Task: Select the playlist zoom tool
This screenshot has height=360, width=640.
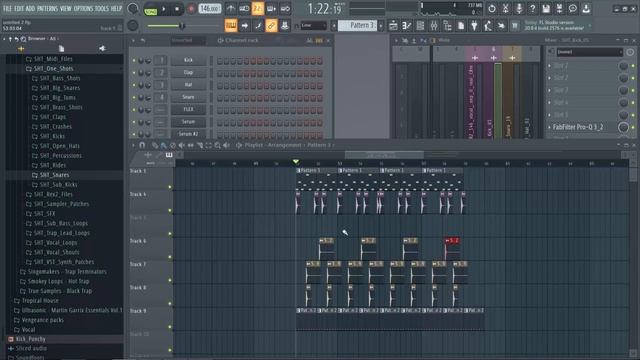Action: pos(218,145)
